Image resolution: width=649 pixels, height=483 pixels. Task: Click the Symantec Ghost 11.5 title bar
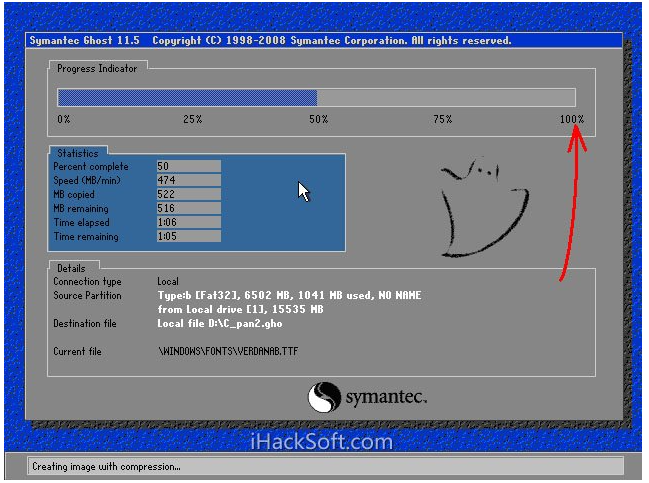270,41
